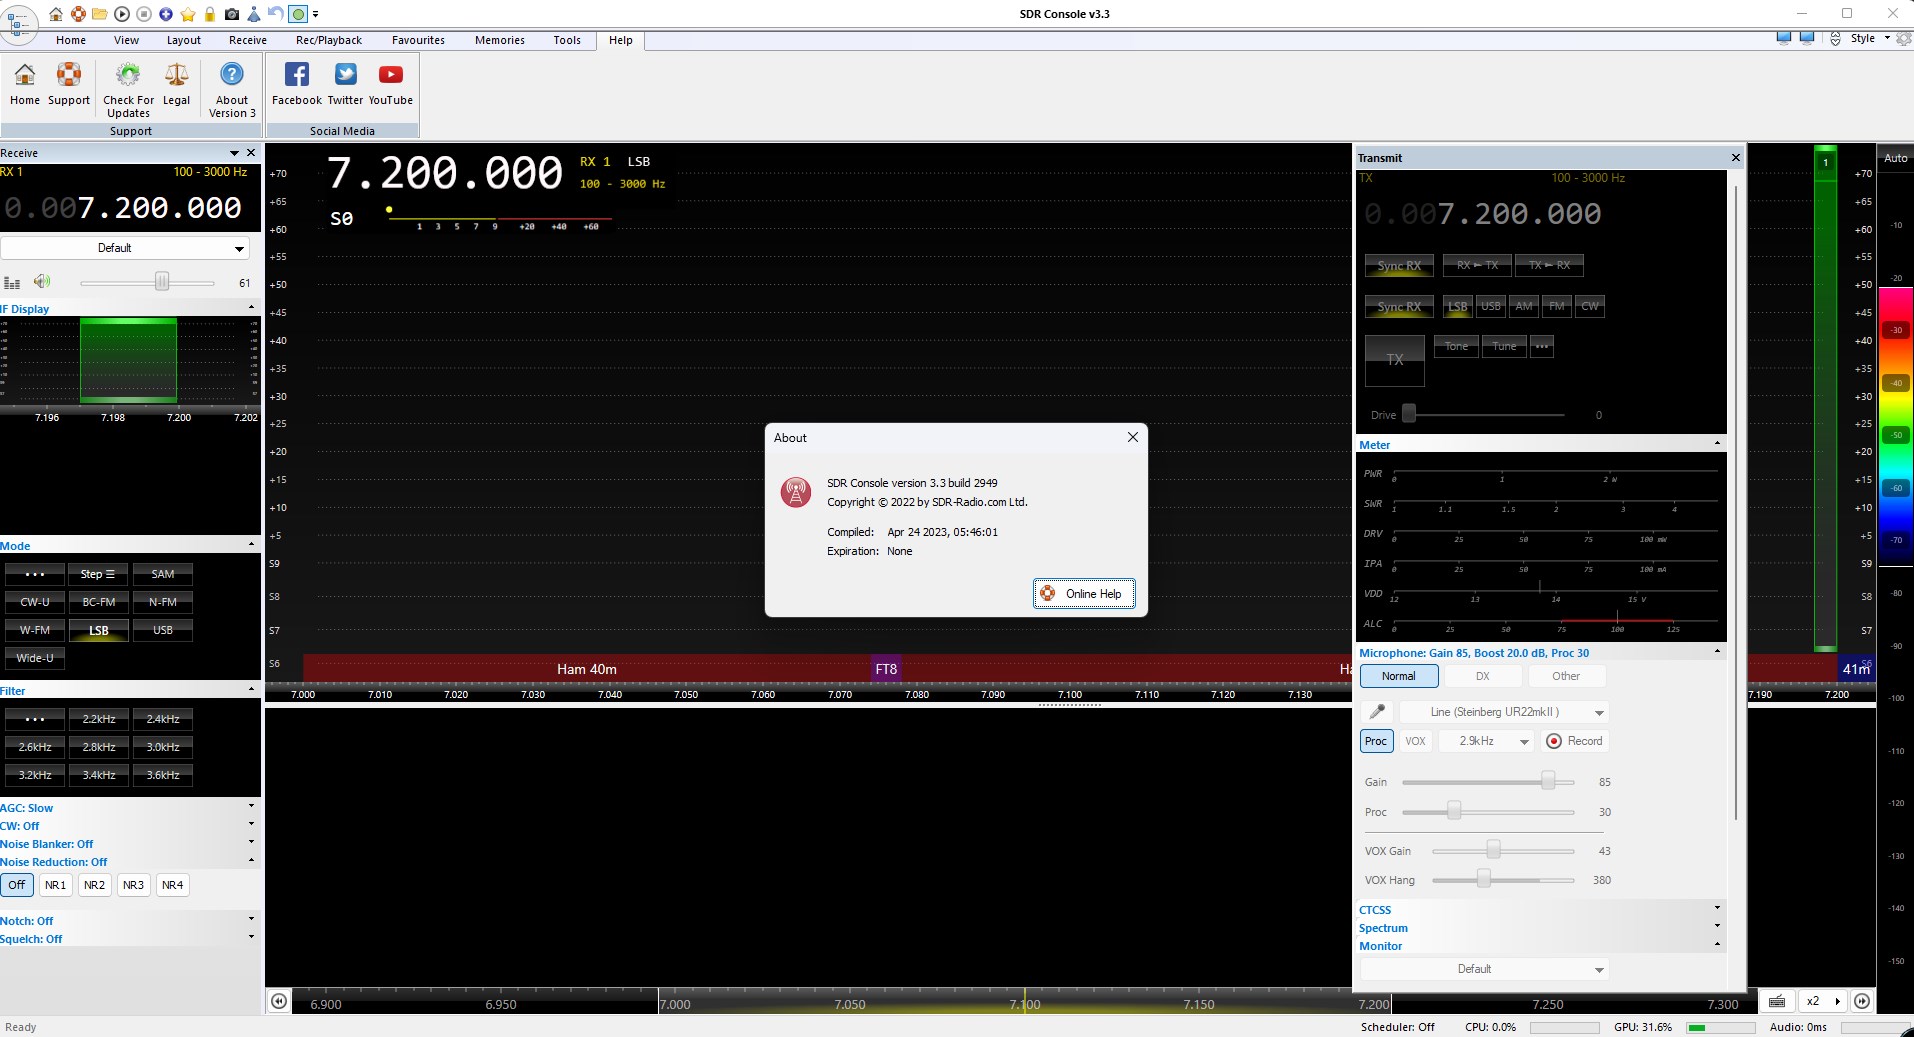The width and height of the screenshot is (1914, 1037).
Task: Open the View ribbon tab
Action: (x=126, y=40)
